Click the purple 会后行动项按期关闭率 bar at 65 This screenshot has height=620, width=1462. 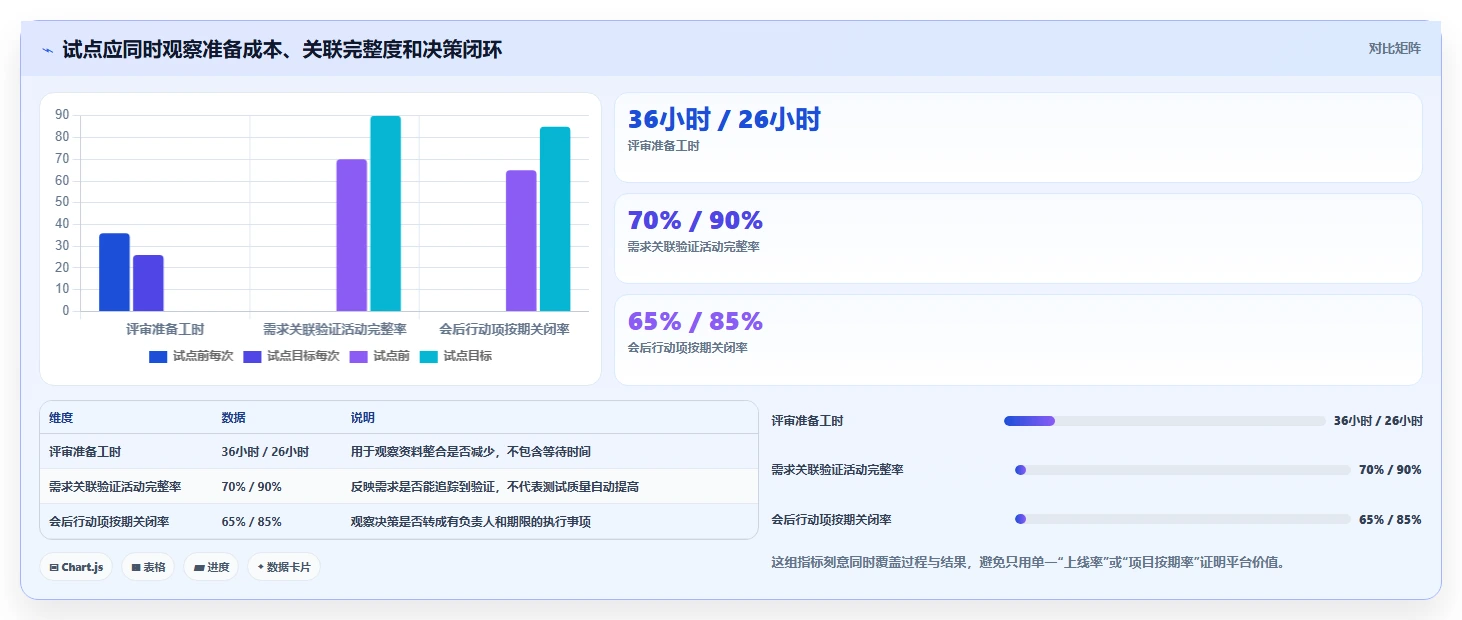521,241
